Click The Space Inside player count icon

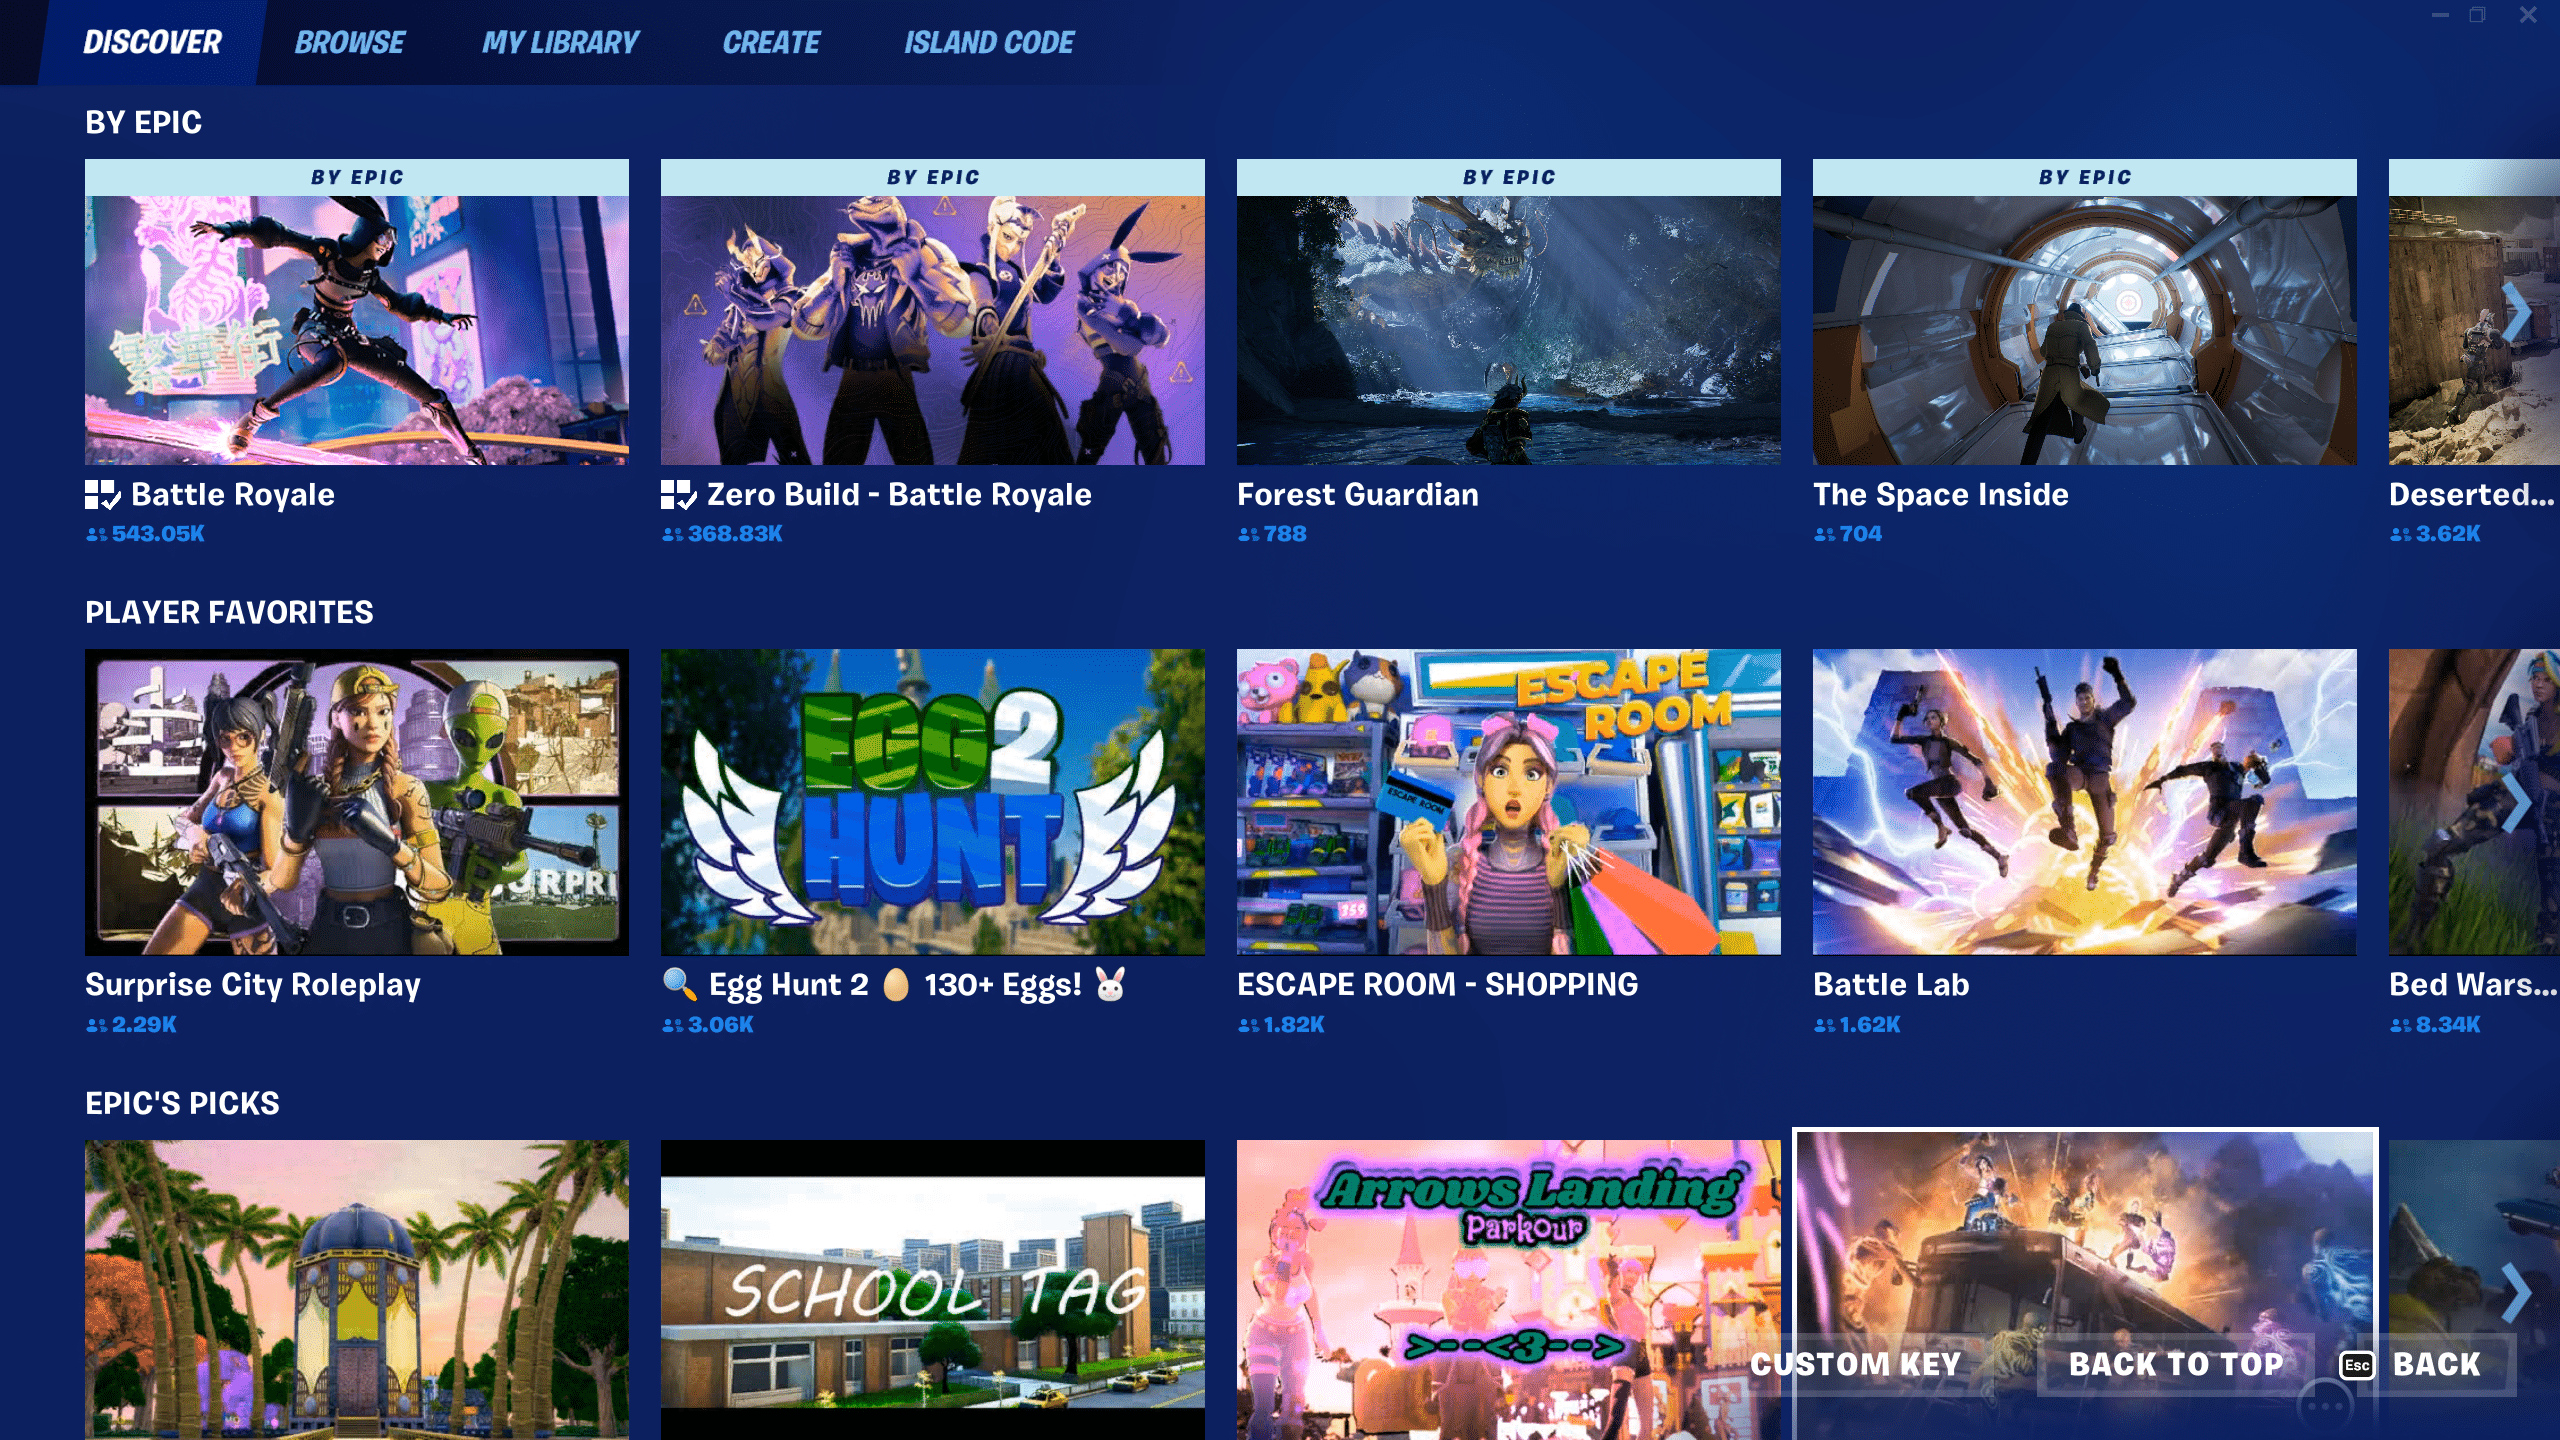pos(1824,535)
